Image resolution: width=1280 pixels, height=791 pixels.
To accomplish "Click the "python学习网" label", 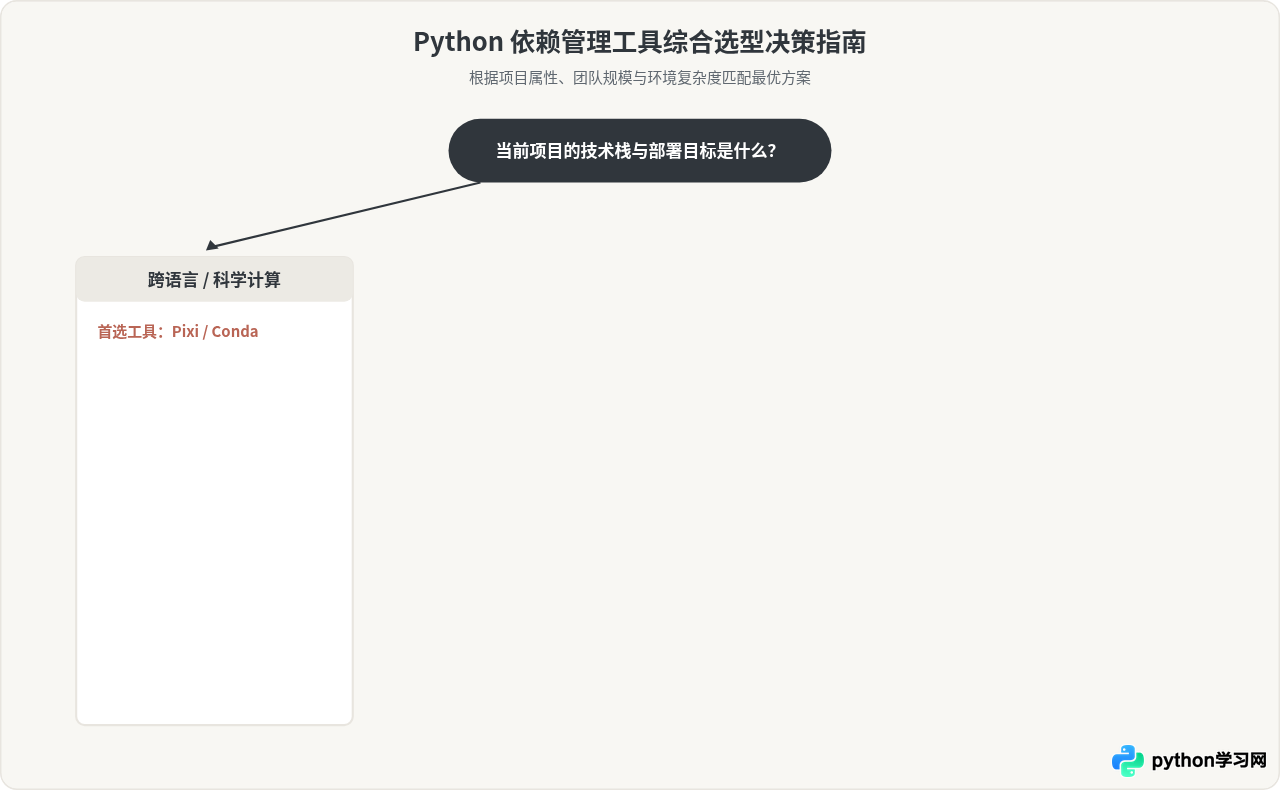I will click(x=1209, y=761).
